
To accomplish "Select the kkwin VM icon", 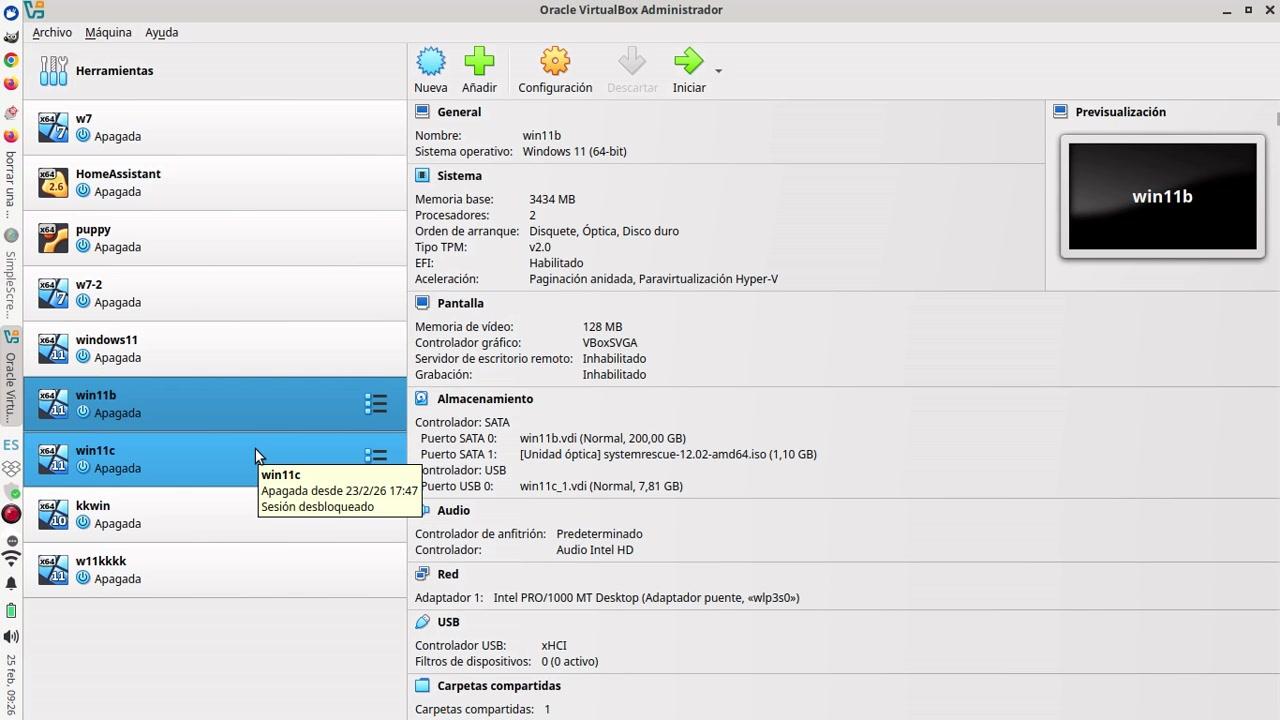I will coord(53,514).
